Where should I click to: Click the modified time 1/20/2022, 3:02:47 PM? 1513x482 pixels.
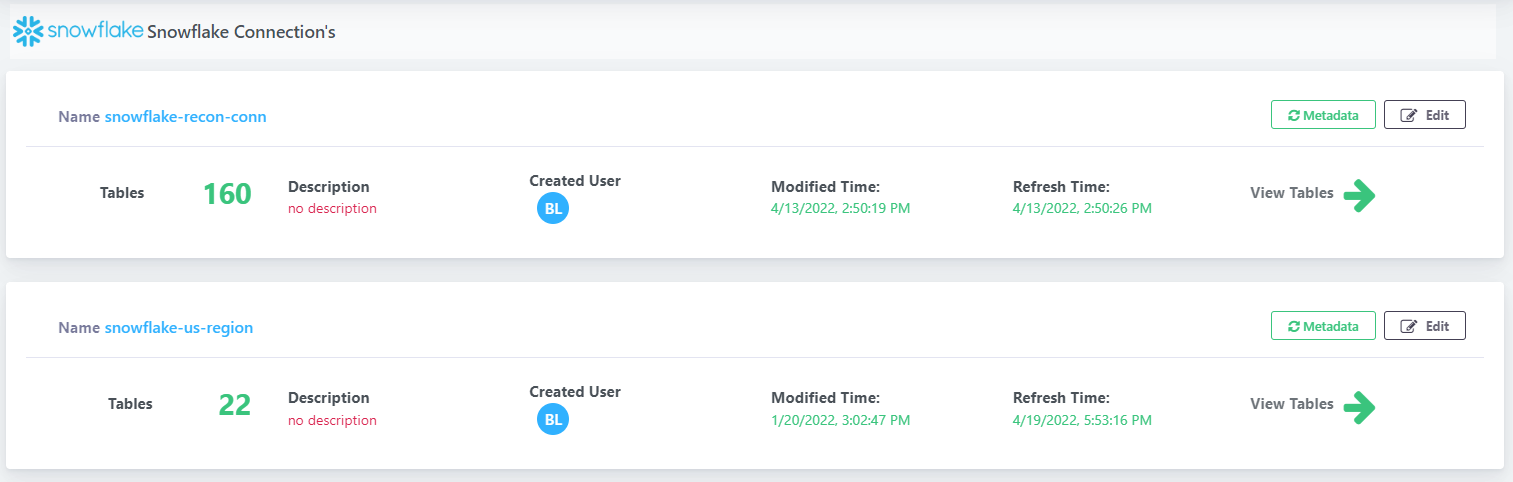[840, 421]
